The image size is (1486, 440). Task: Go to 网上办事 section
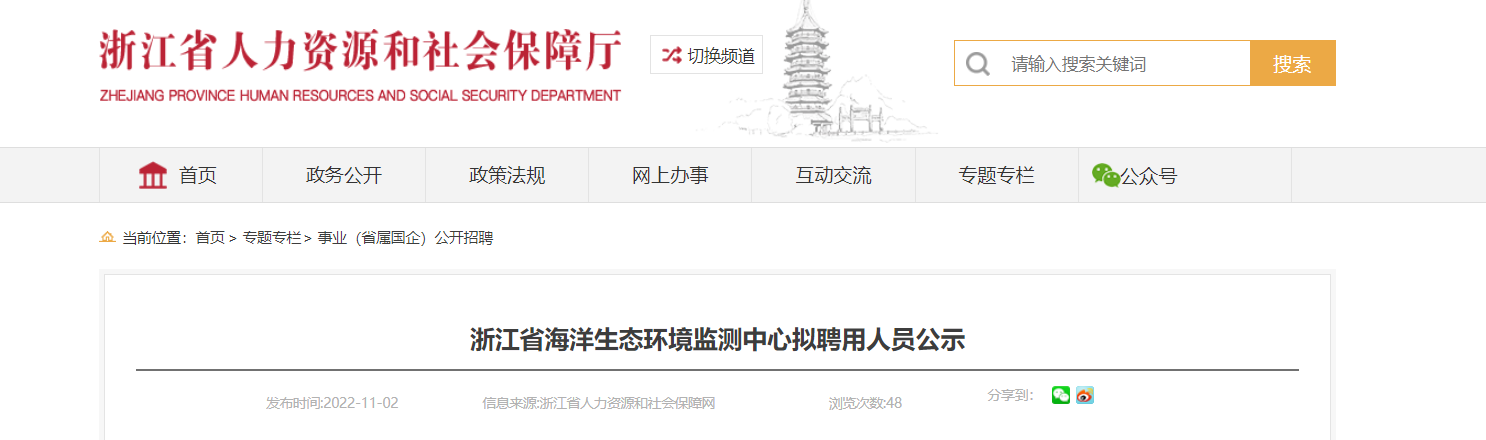(670, 175)
